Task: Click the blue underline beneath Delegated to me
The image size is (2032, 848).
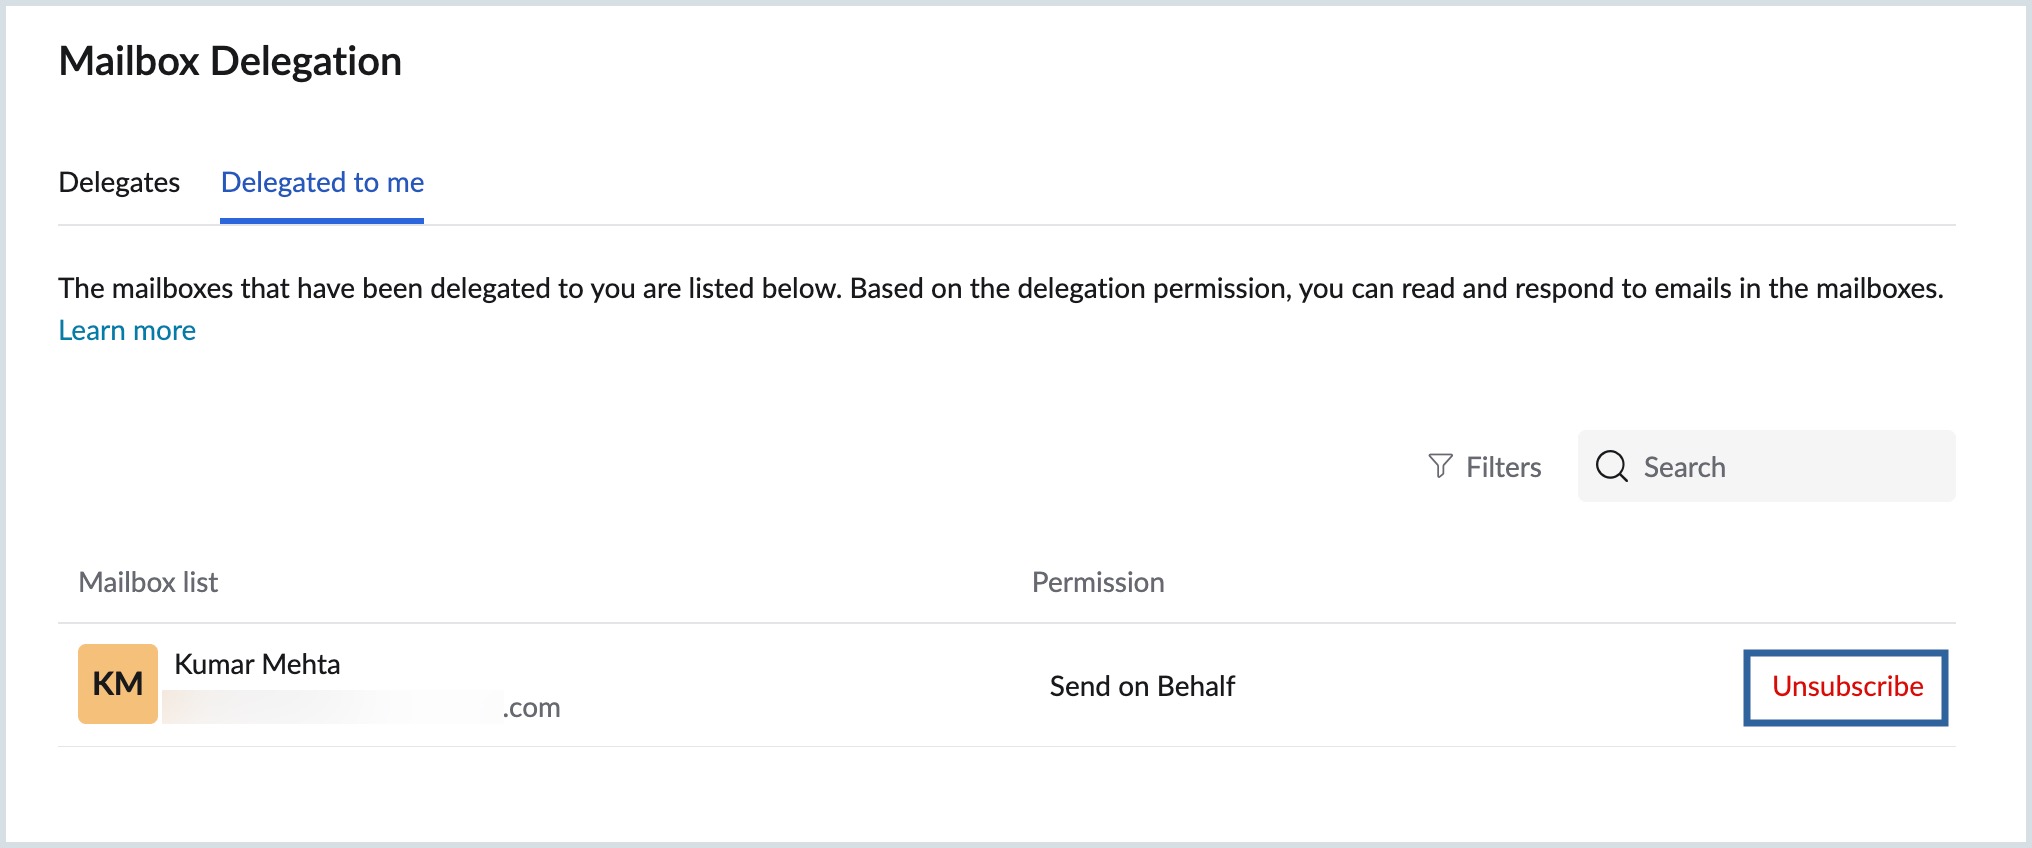Action: [322, 221]
